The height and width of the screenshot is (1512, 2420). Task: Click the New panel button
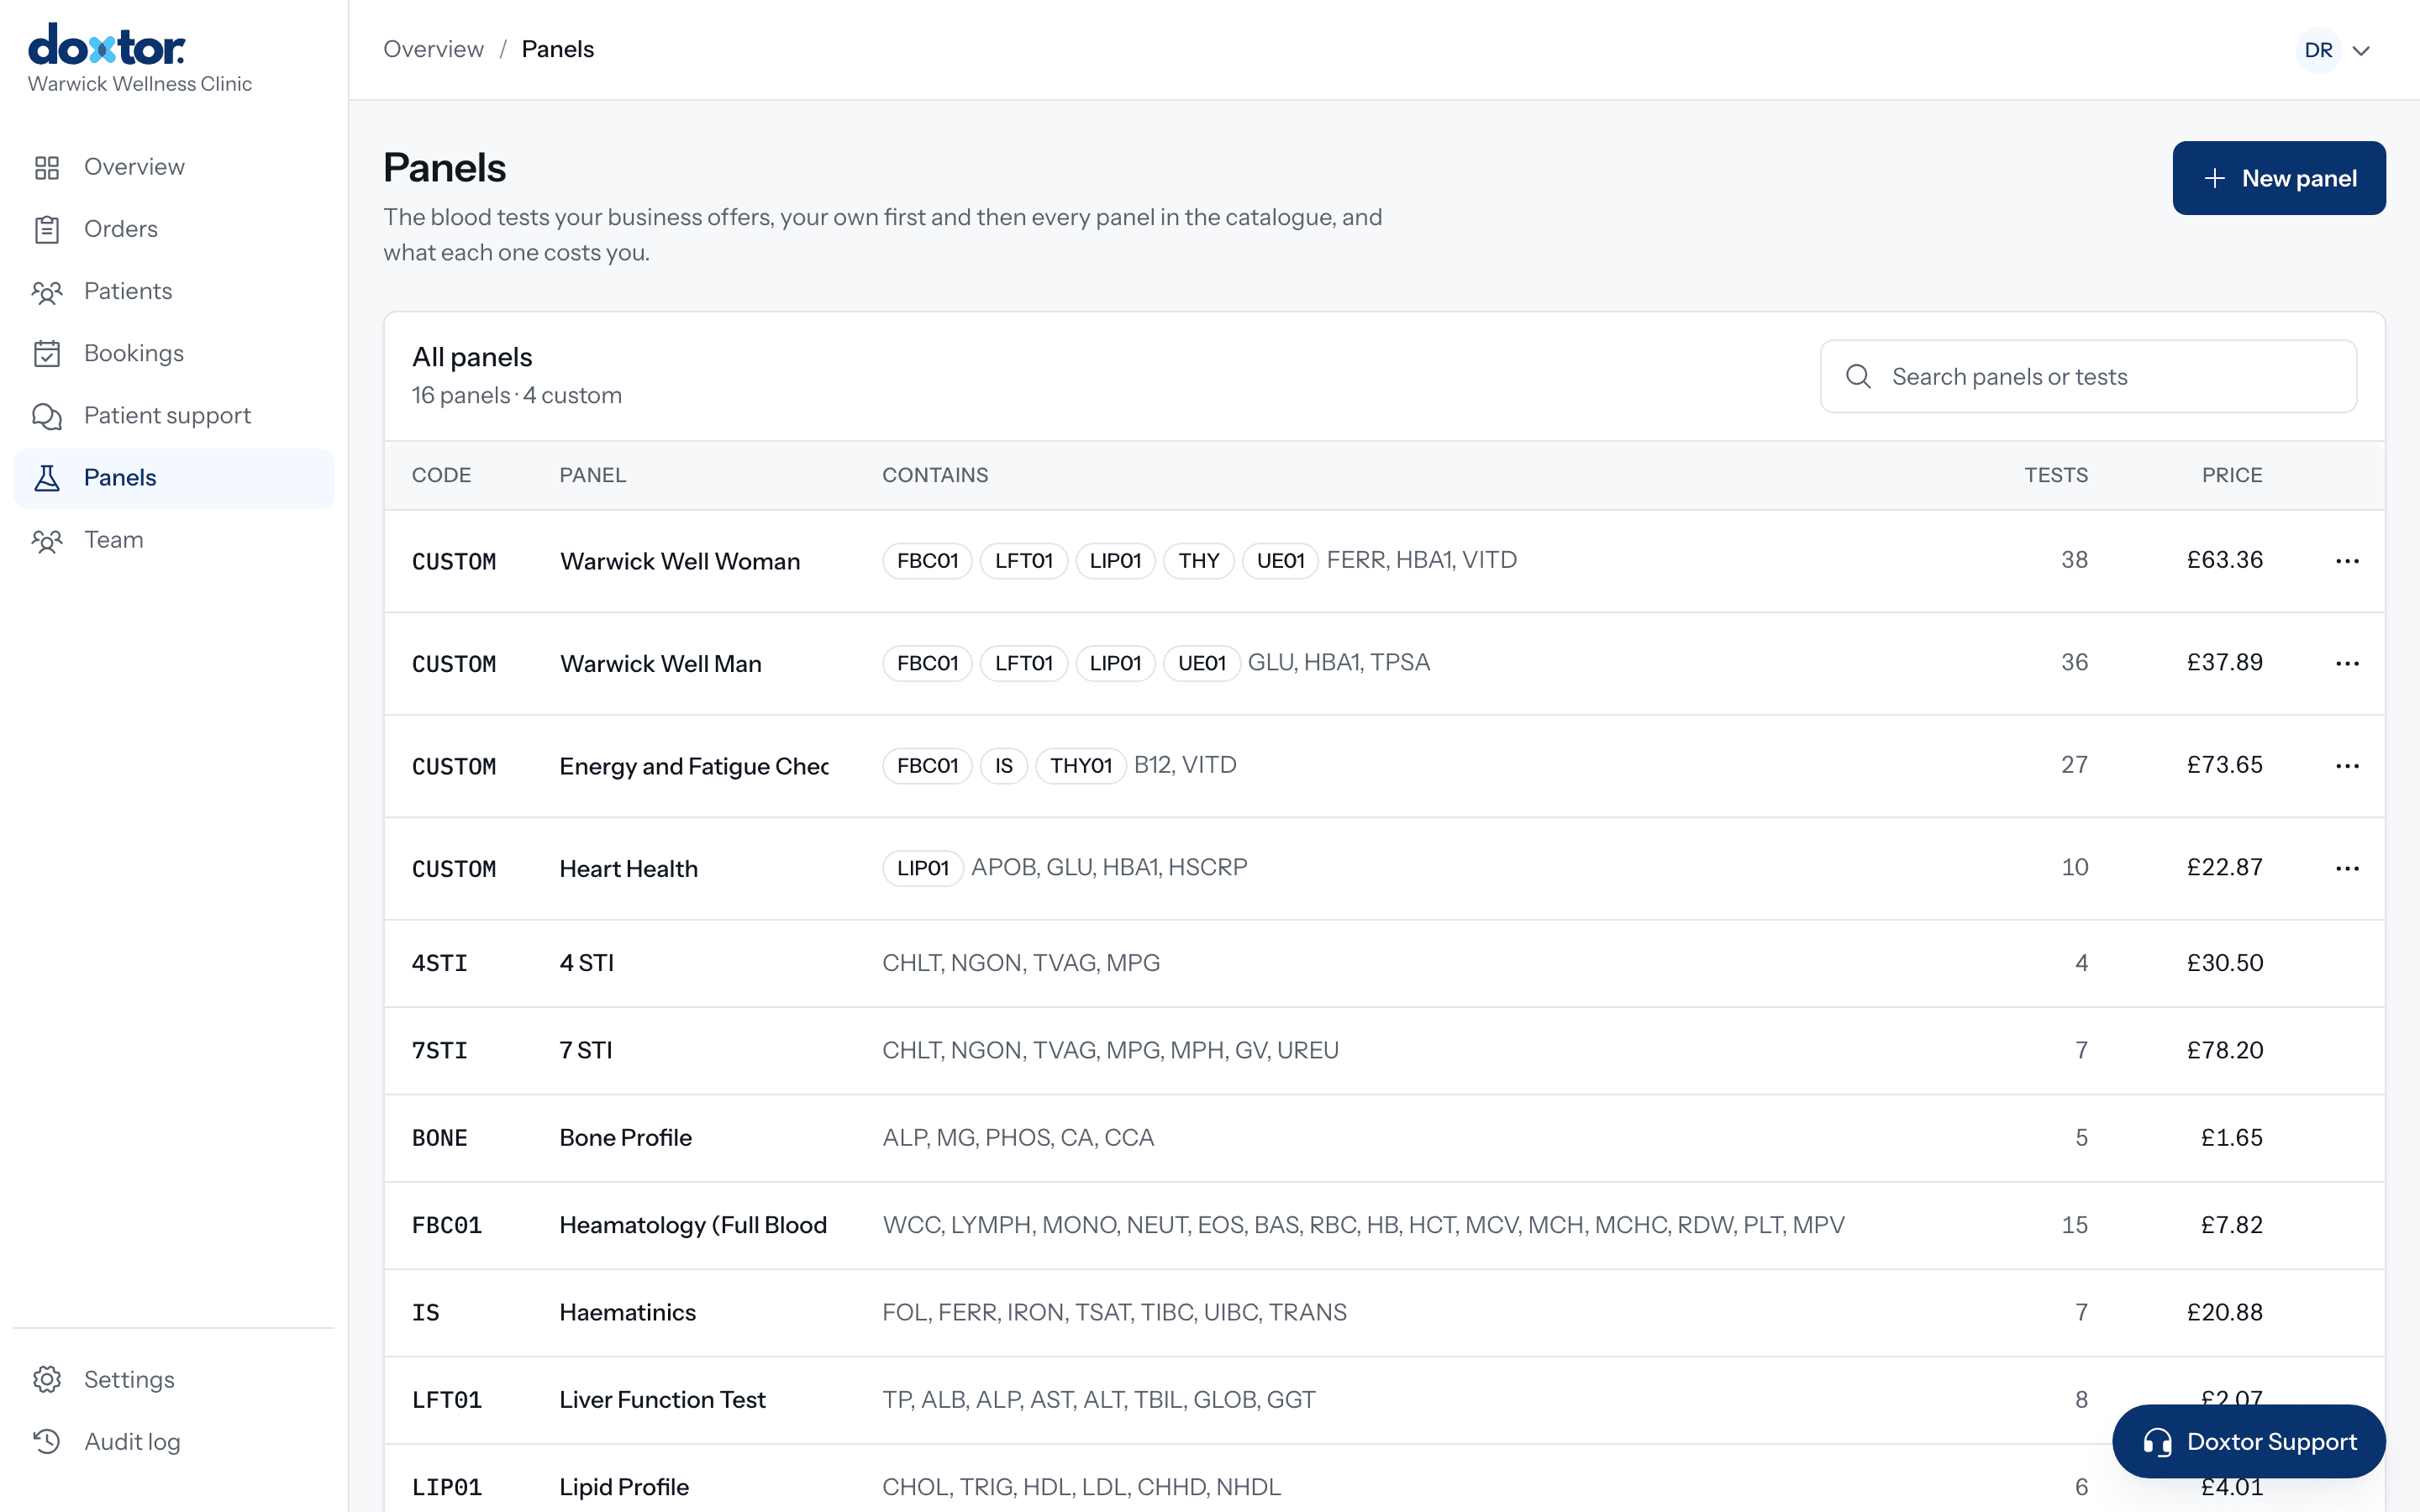[x=2279, y=178]
